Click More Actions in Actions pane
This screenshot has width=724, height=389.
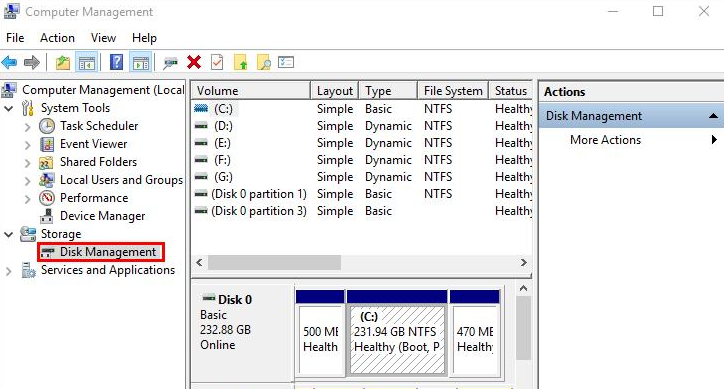pos(605,140)
